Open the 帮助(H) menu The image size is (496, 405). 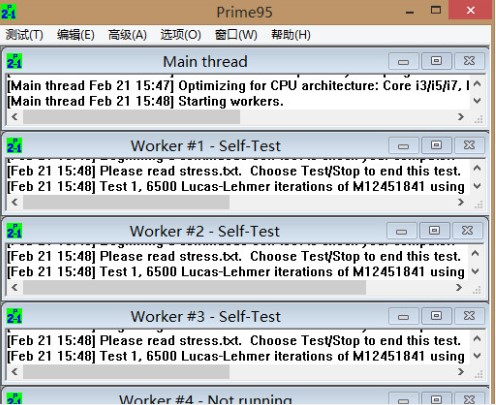(x=291, y=35)
